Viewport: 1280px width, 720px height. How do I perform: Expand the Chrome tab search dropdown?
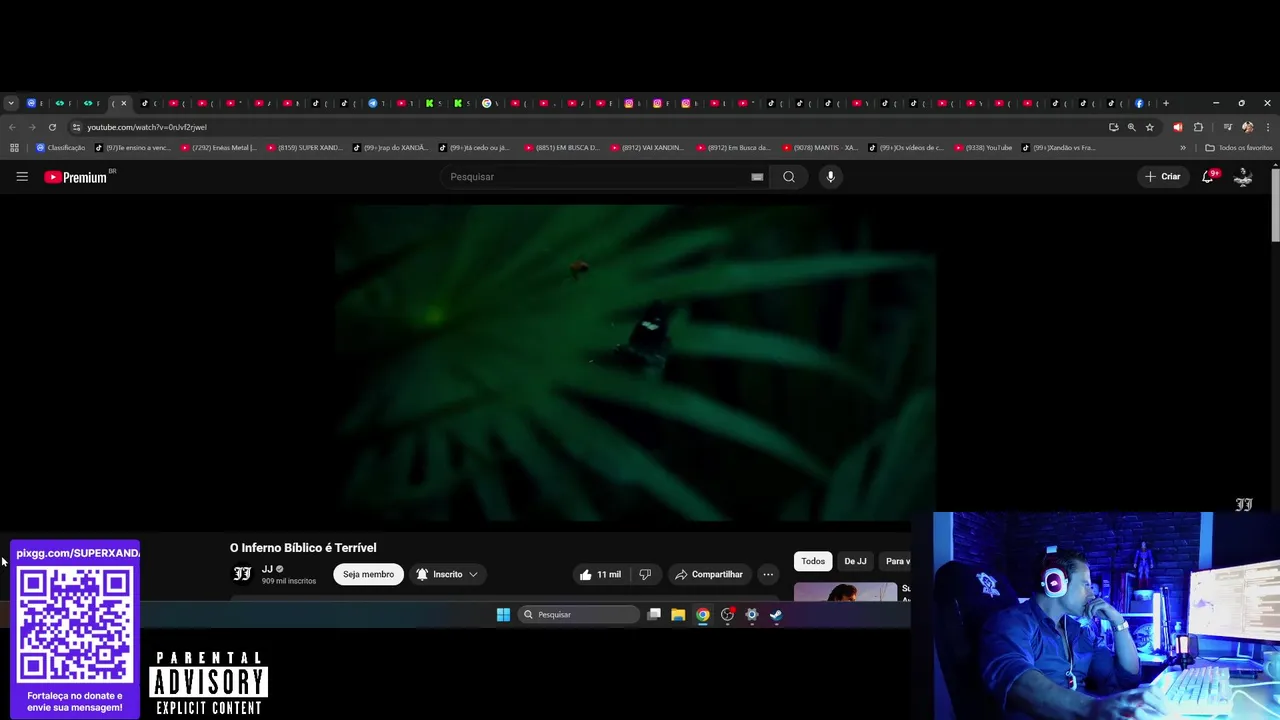click(11, 103)
